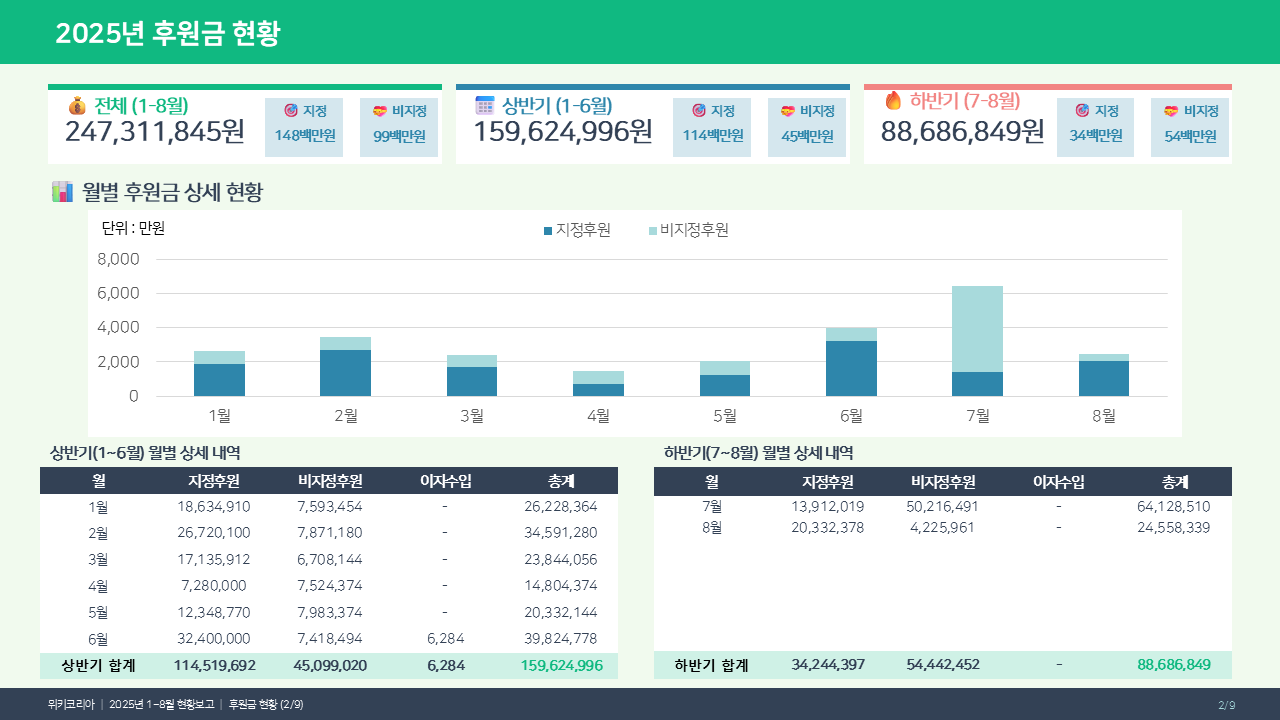
Task: Click the target icon in 전체 지정 box
Action: pos(291,111)
